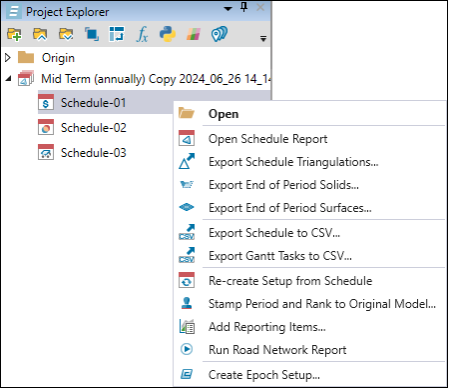
Task: Click the colorful swatch palette toolbar icon
Action: [x=193, y=34]
